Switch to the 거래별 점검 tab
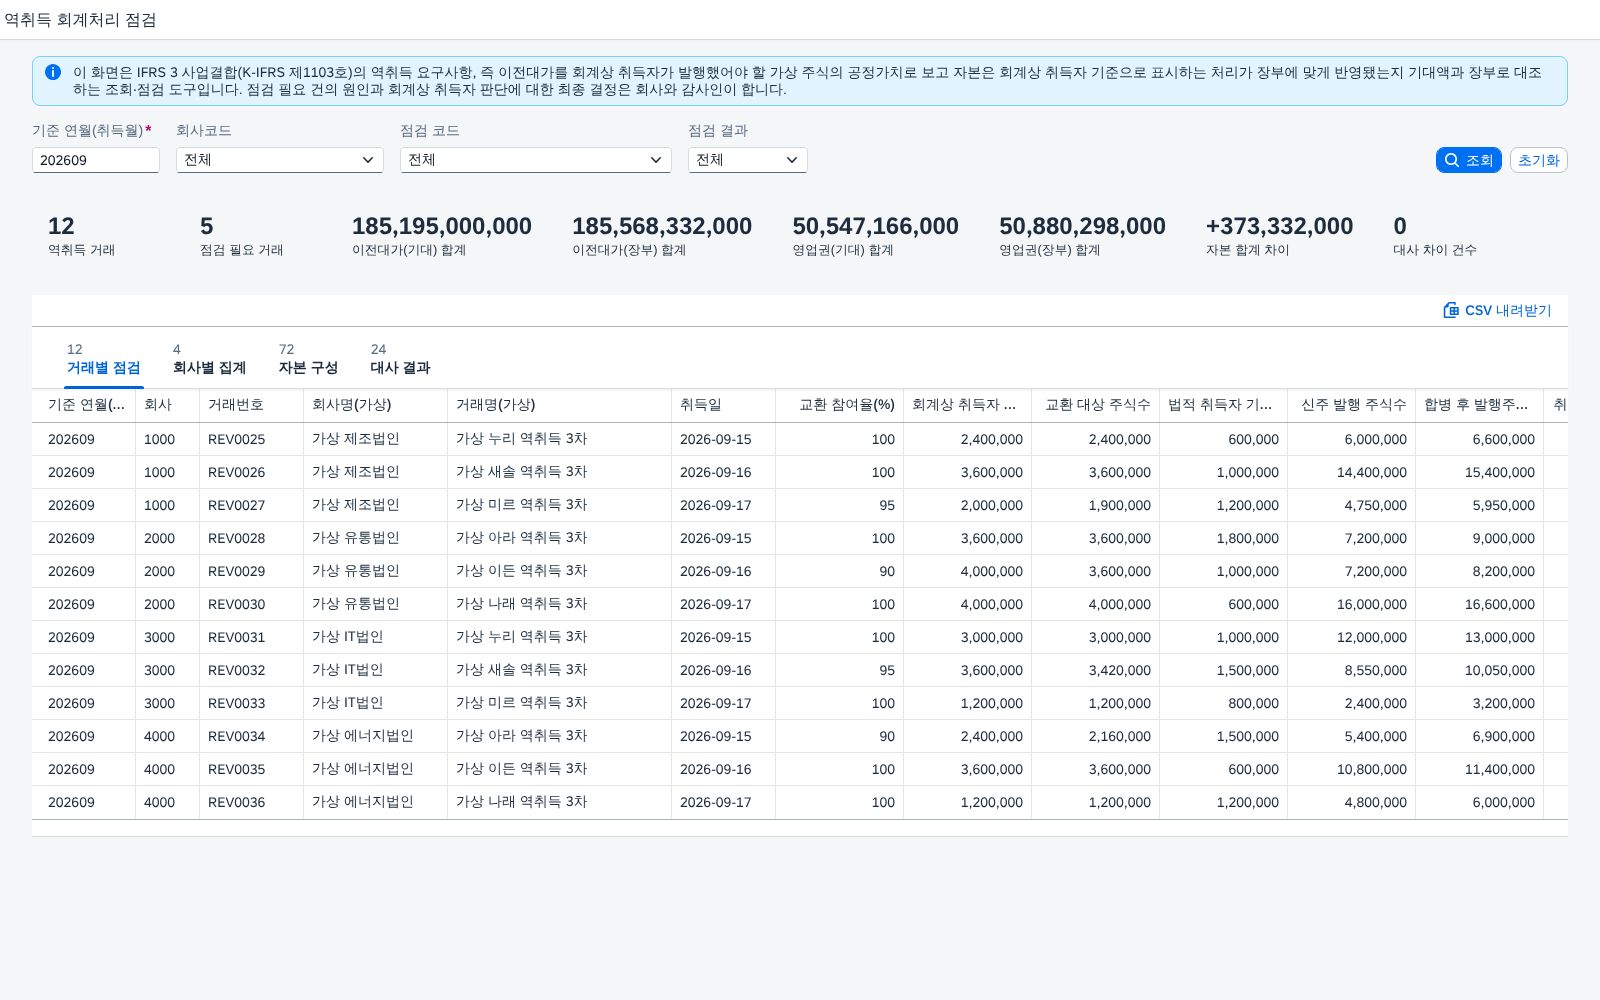 [x=103, y=359]
